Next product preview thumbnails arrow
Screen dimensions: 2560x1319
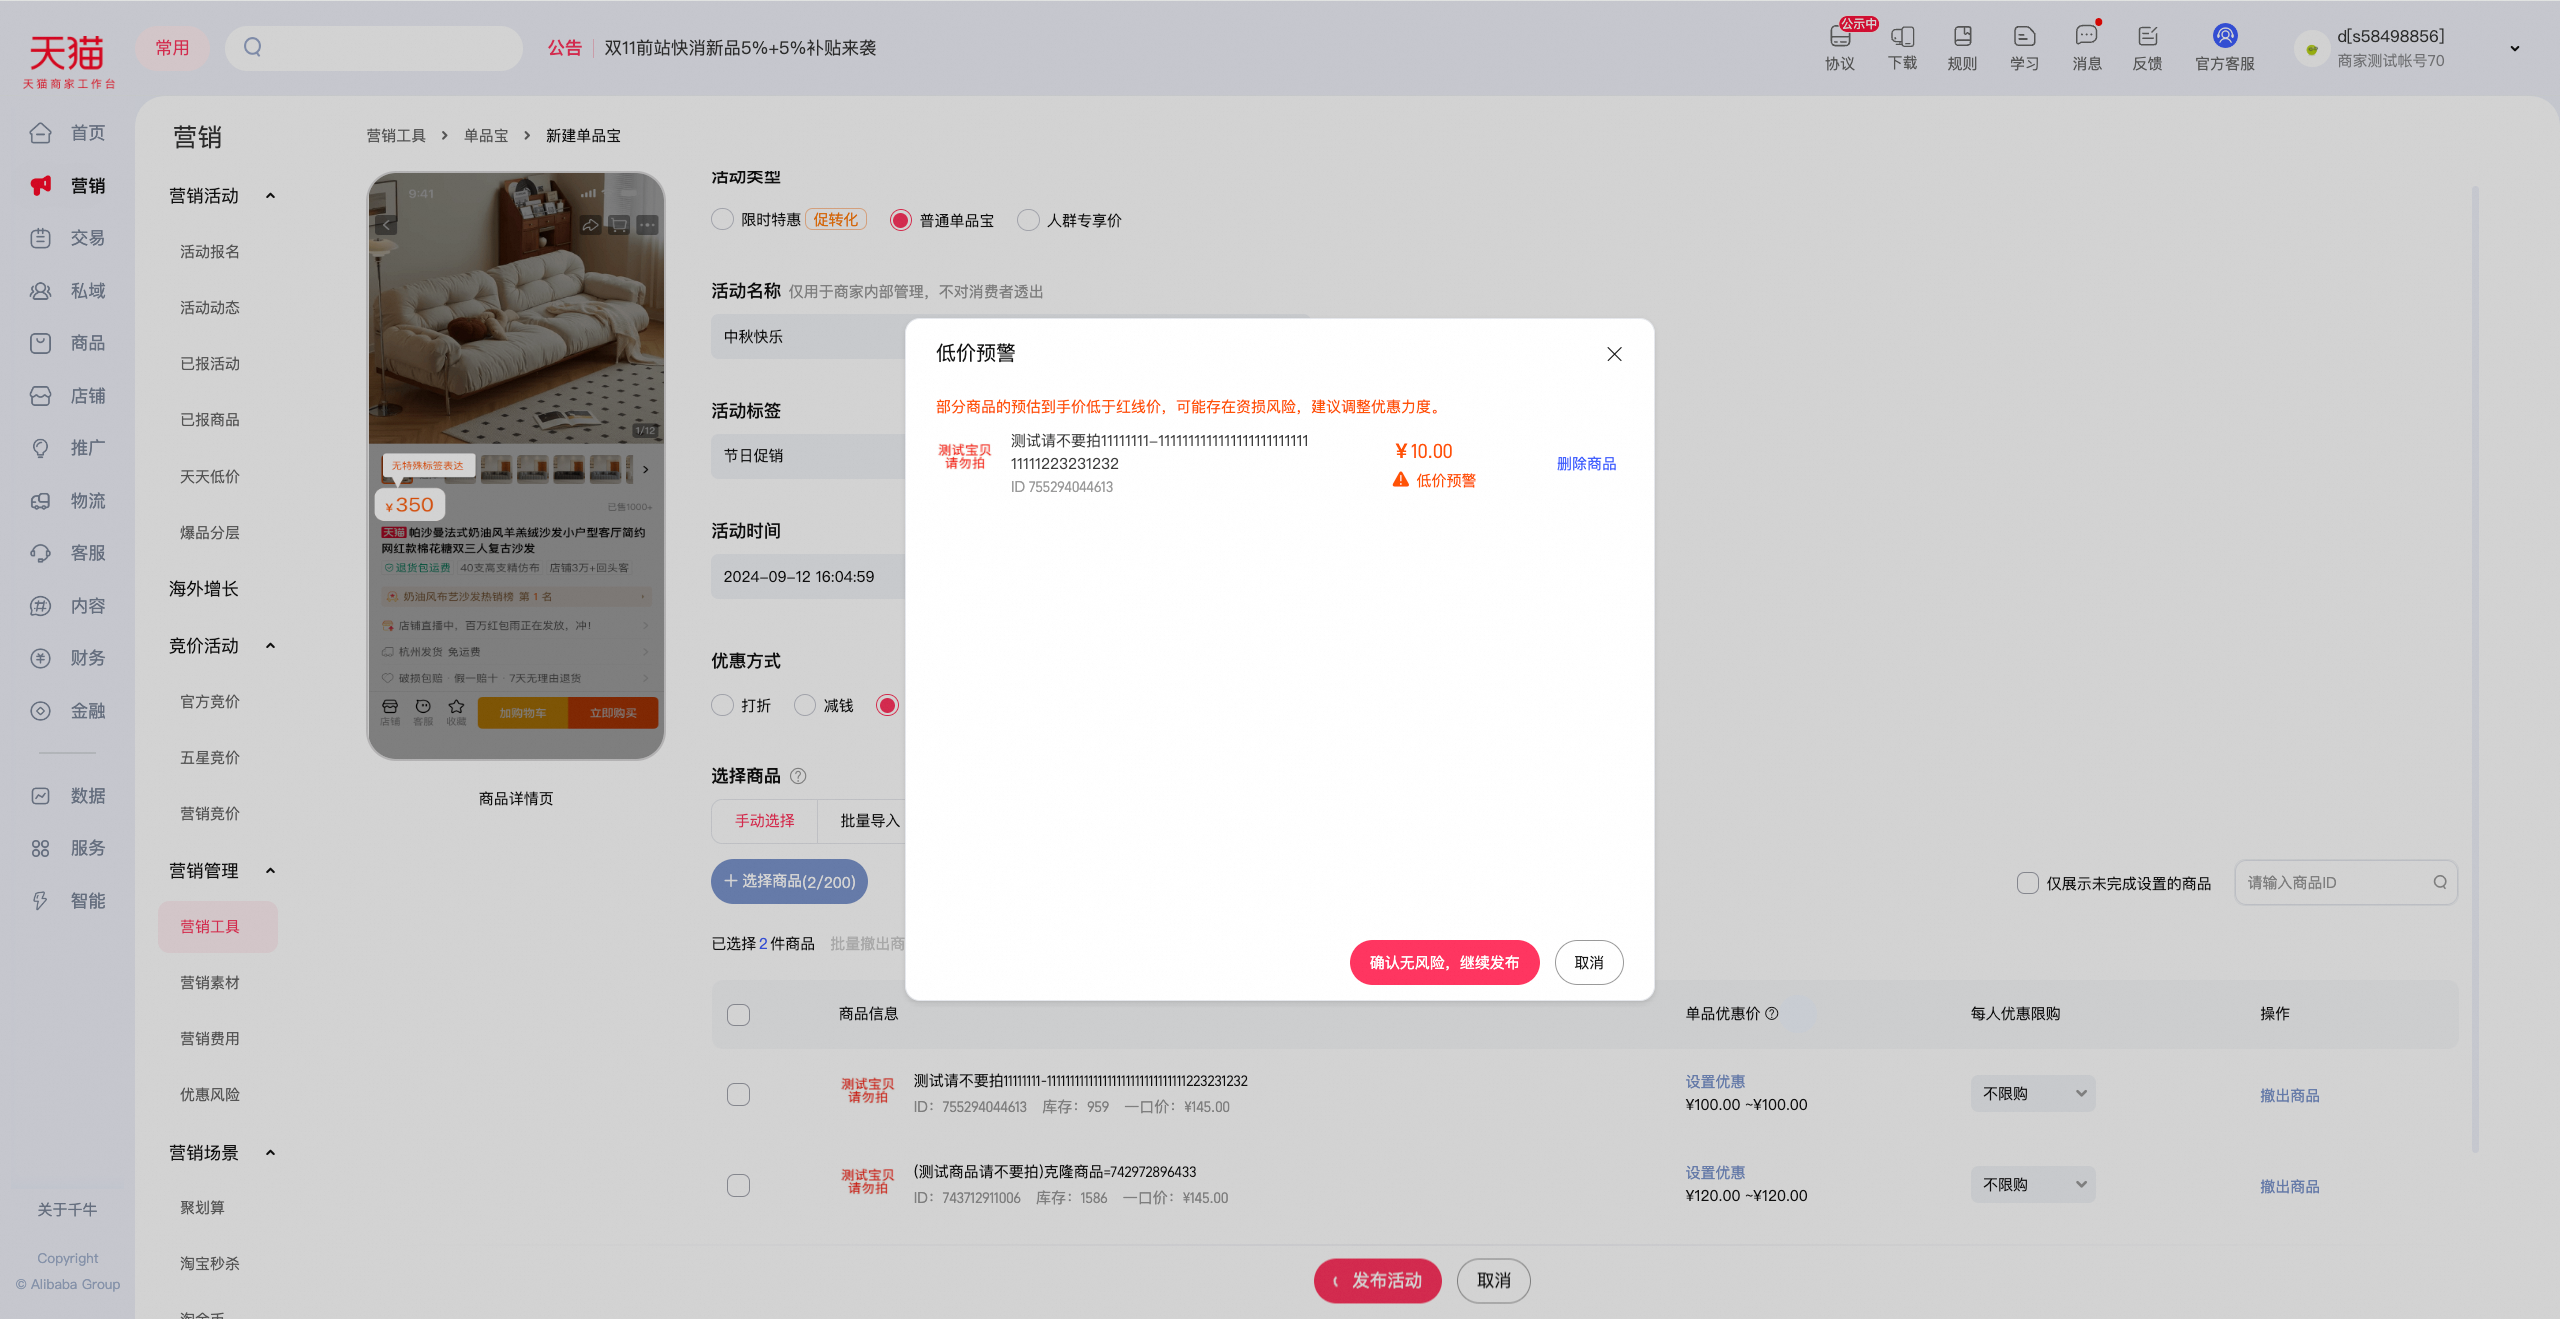[646, 469]
